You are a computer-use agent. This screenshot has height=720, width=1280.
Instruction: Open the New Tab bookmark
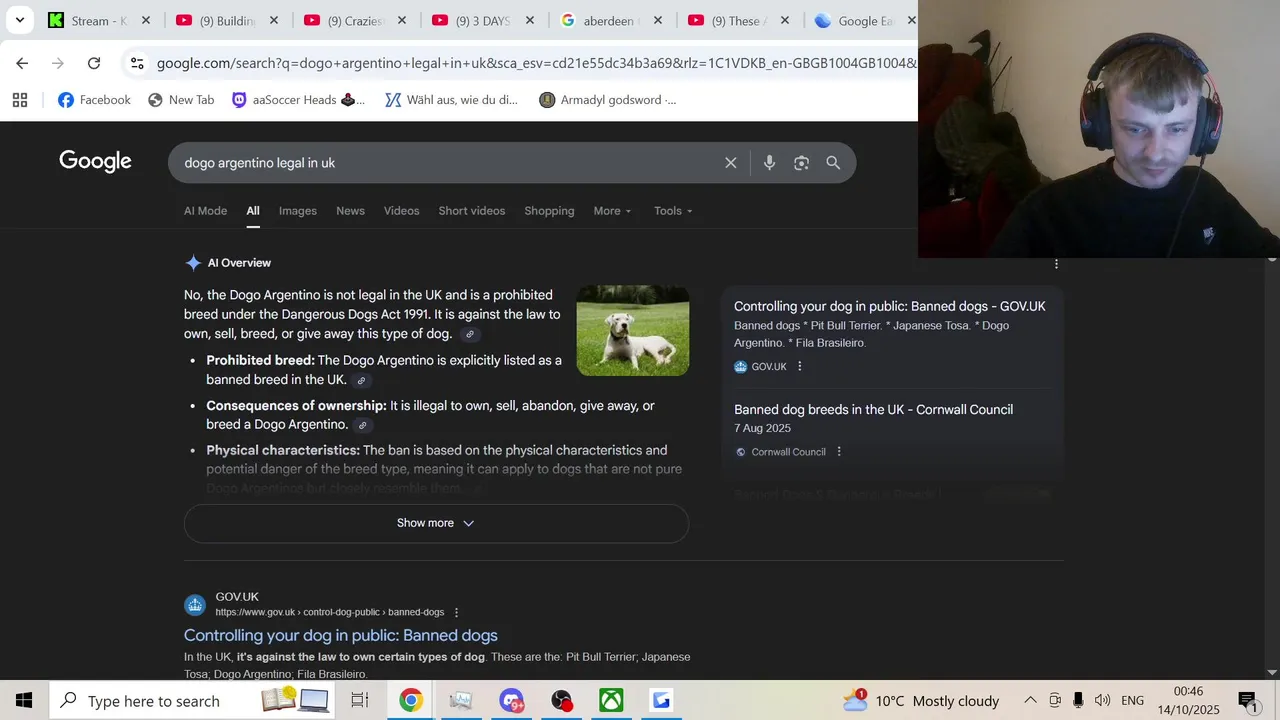coord(181,100)
